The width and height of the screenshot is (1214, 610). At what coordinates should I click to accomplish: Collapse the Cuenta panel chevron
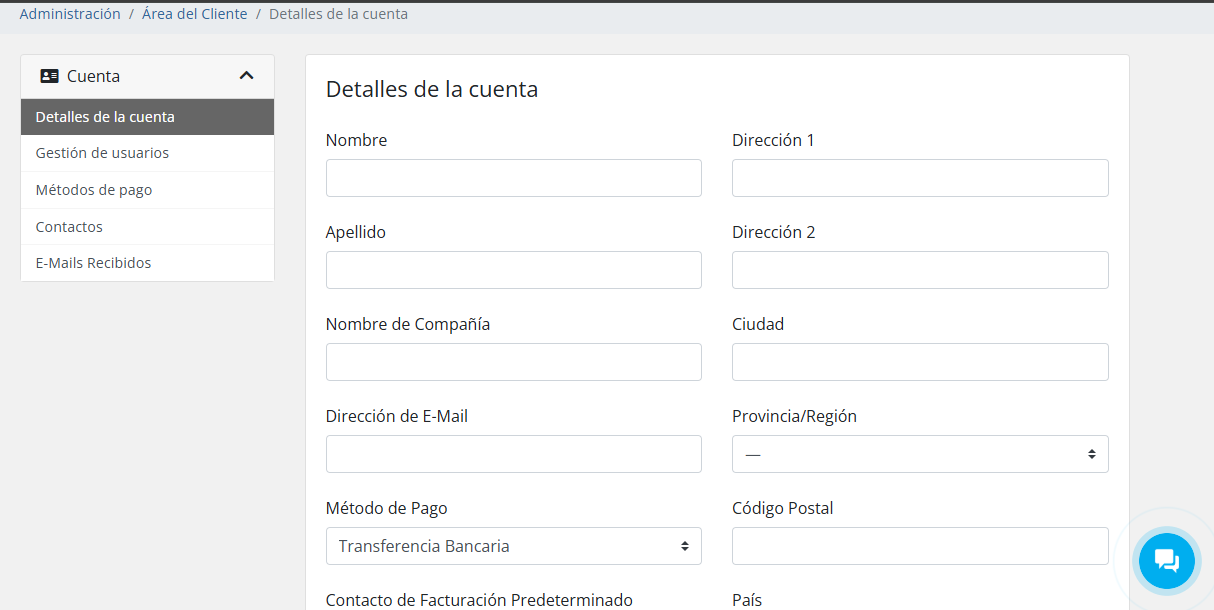coord(247,76)
